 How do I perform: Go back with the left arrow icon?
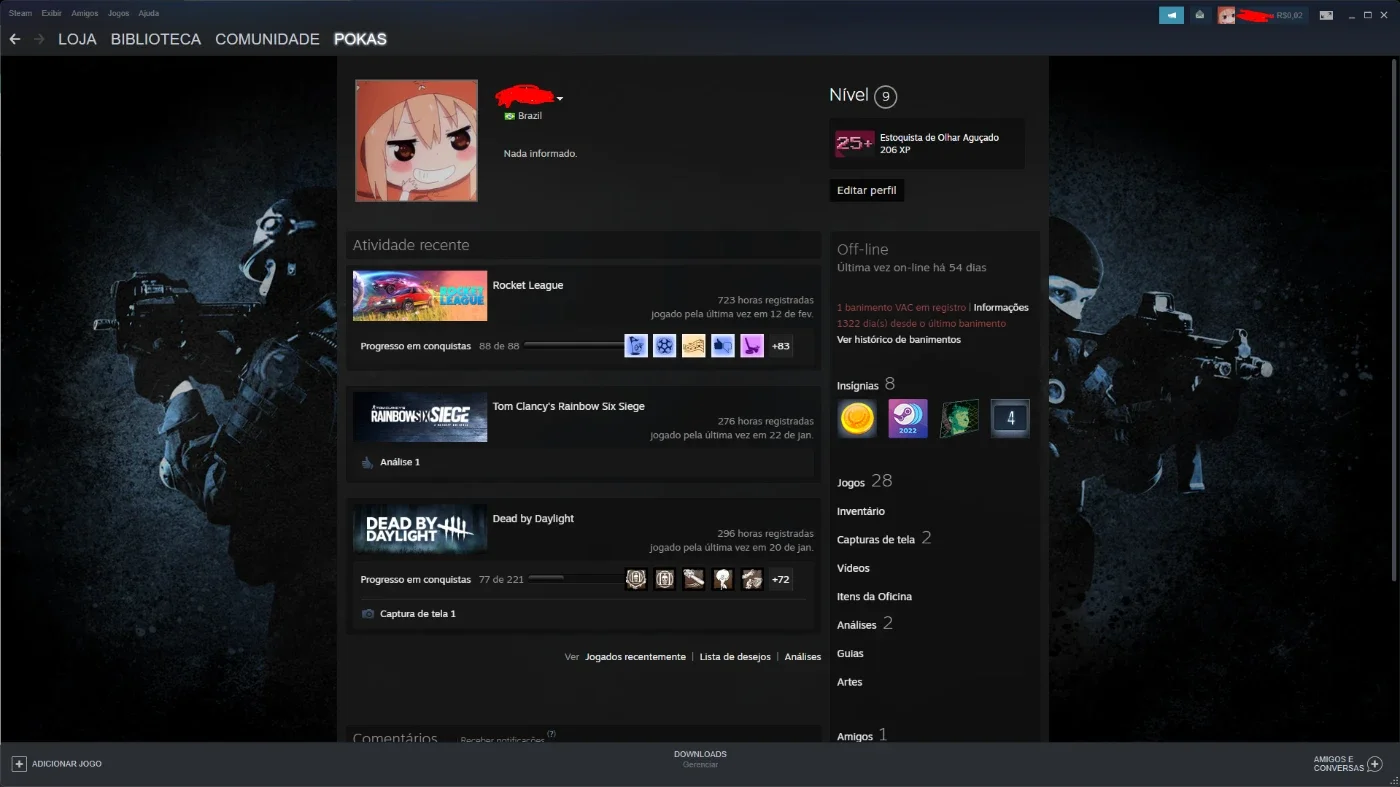(14, 39)
